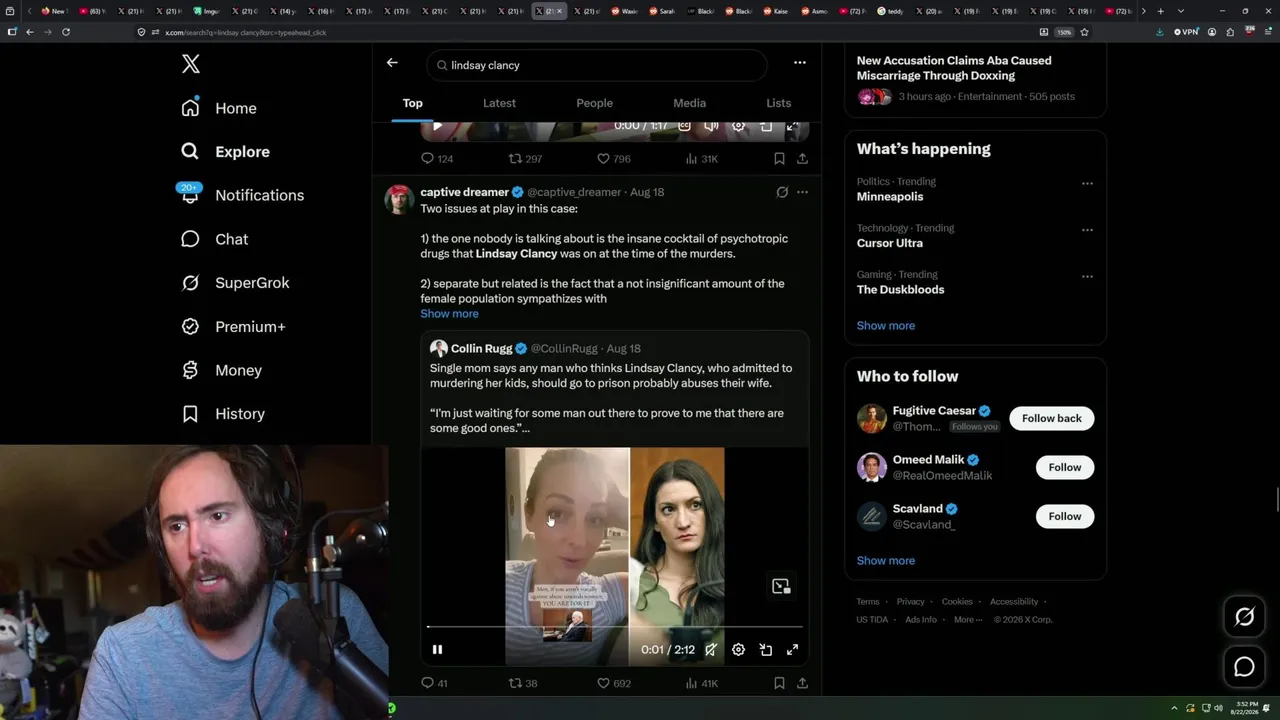Follow Omeed Malik
This screenshot has width=1280, height=720.
tap(1064, 468)
